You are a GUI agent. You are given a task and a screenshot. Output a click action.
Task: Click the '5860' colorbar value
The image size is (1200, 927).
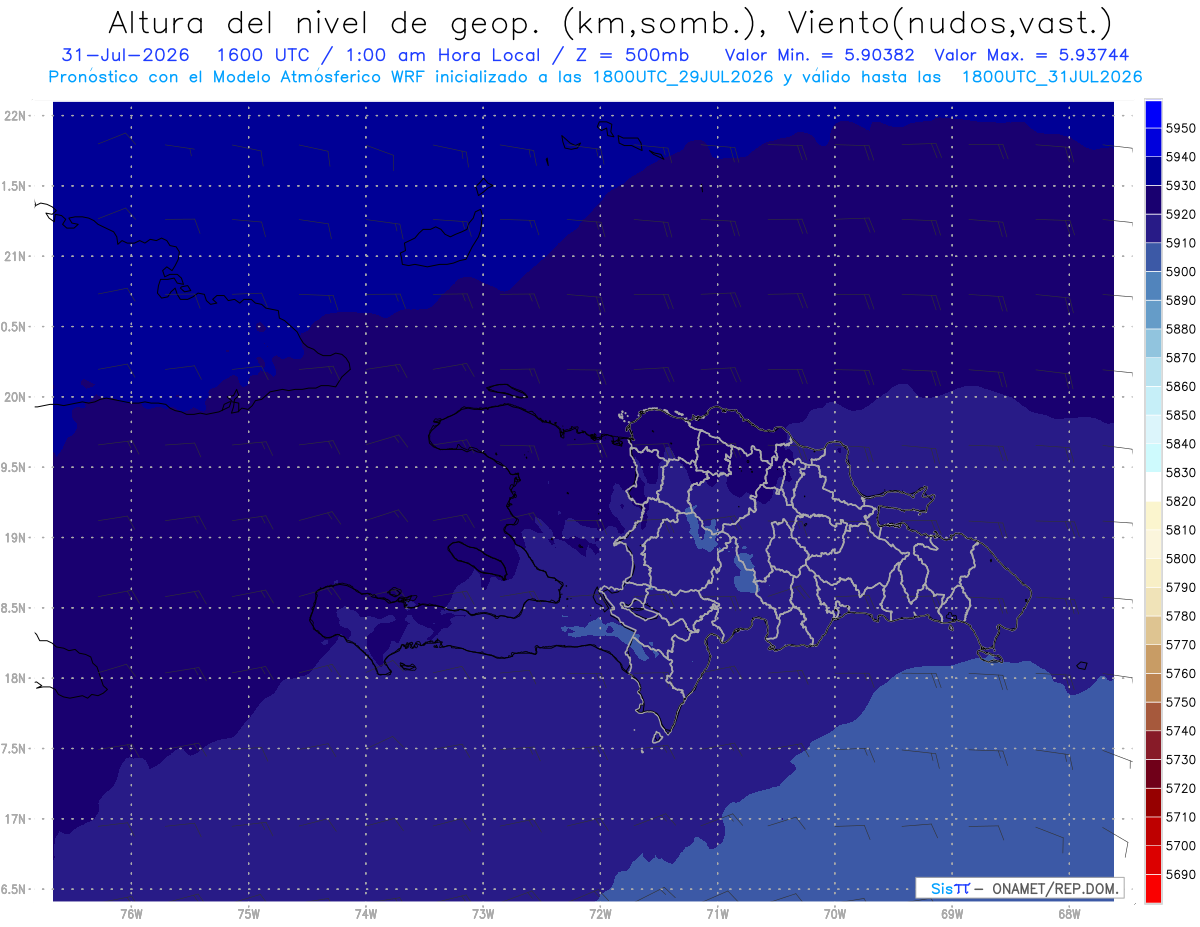[x=1181, y=386]
